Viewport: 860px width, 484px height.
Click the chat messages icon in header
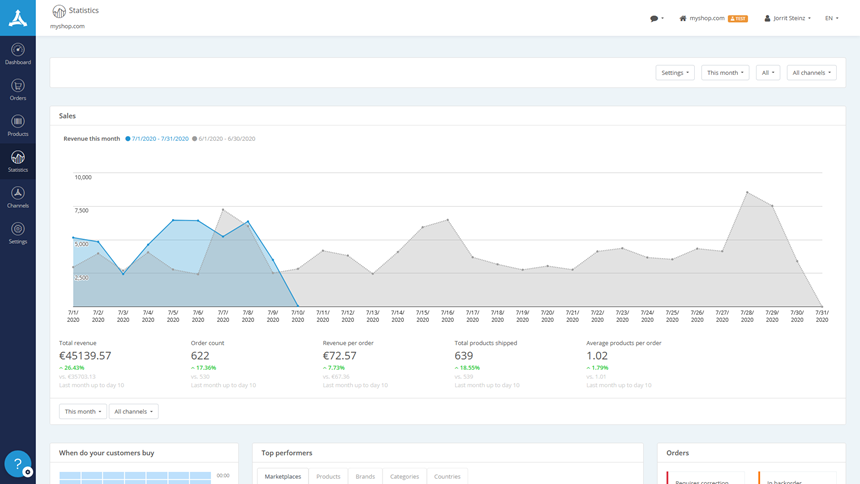click(656, 18)
